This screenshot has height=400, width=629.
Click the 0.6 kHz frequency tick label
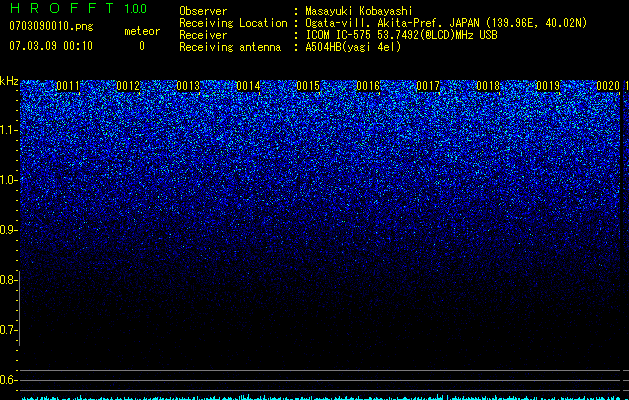(x=7, y=380)
